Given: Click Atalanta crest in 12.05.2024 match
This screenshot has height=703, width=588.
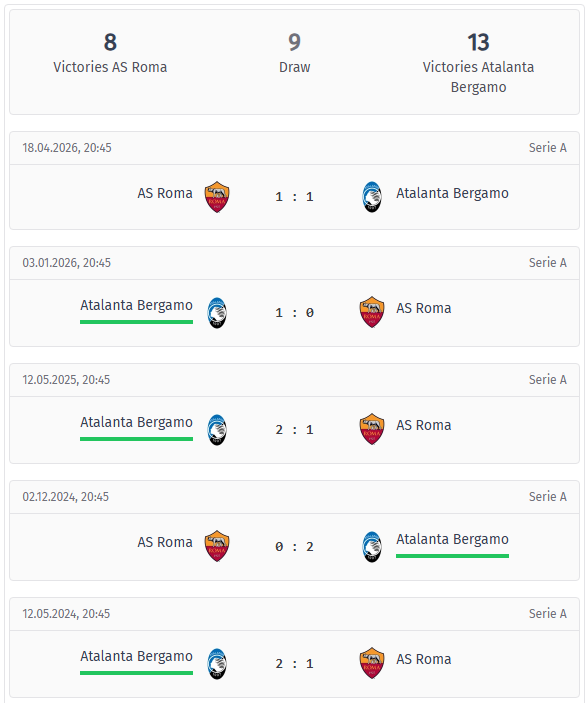Looking at the screenshot, I should click(217, 664).
